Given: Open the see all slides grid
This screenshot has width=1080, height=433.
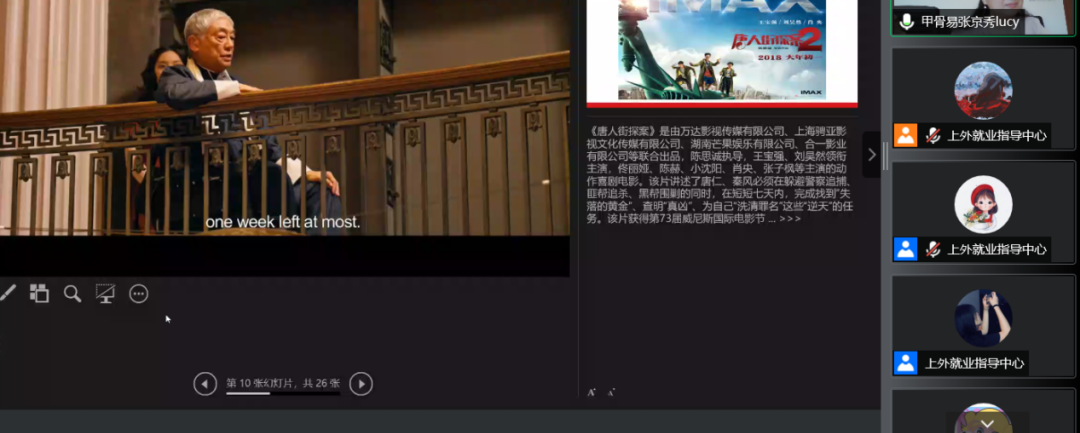Looking at the screenshot, I should [39, 293].
